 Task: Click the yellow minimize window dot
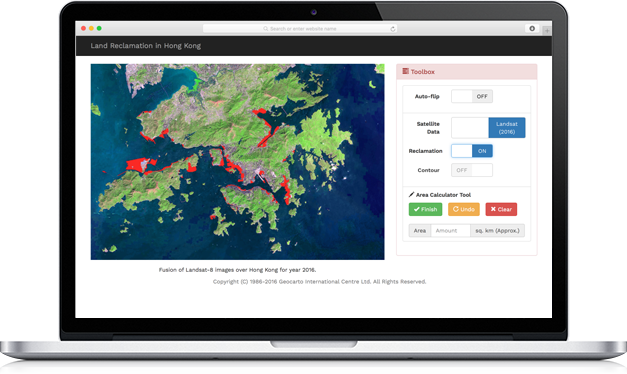tap(91, 28)
